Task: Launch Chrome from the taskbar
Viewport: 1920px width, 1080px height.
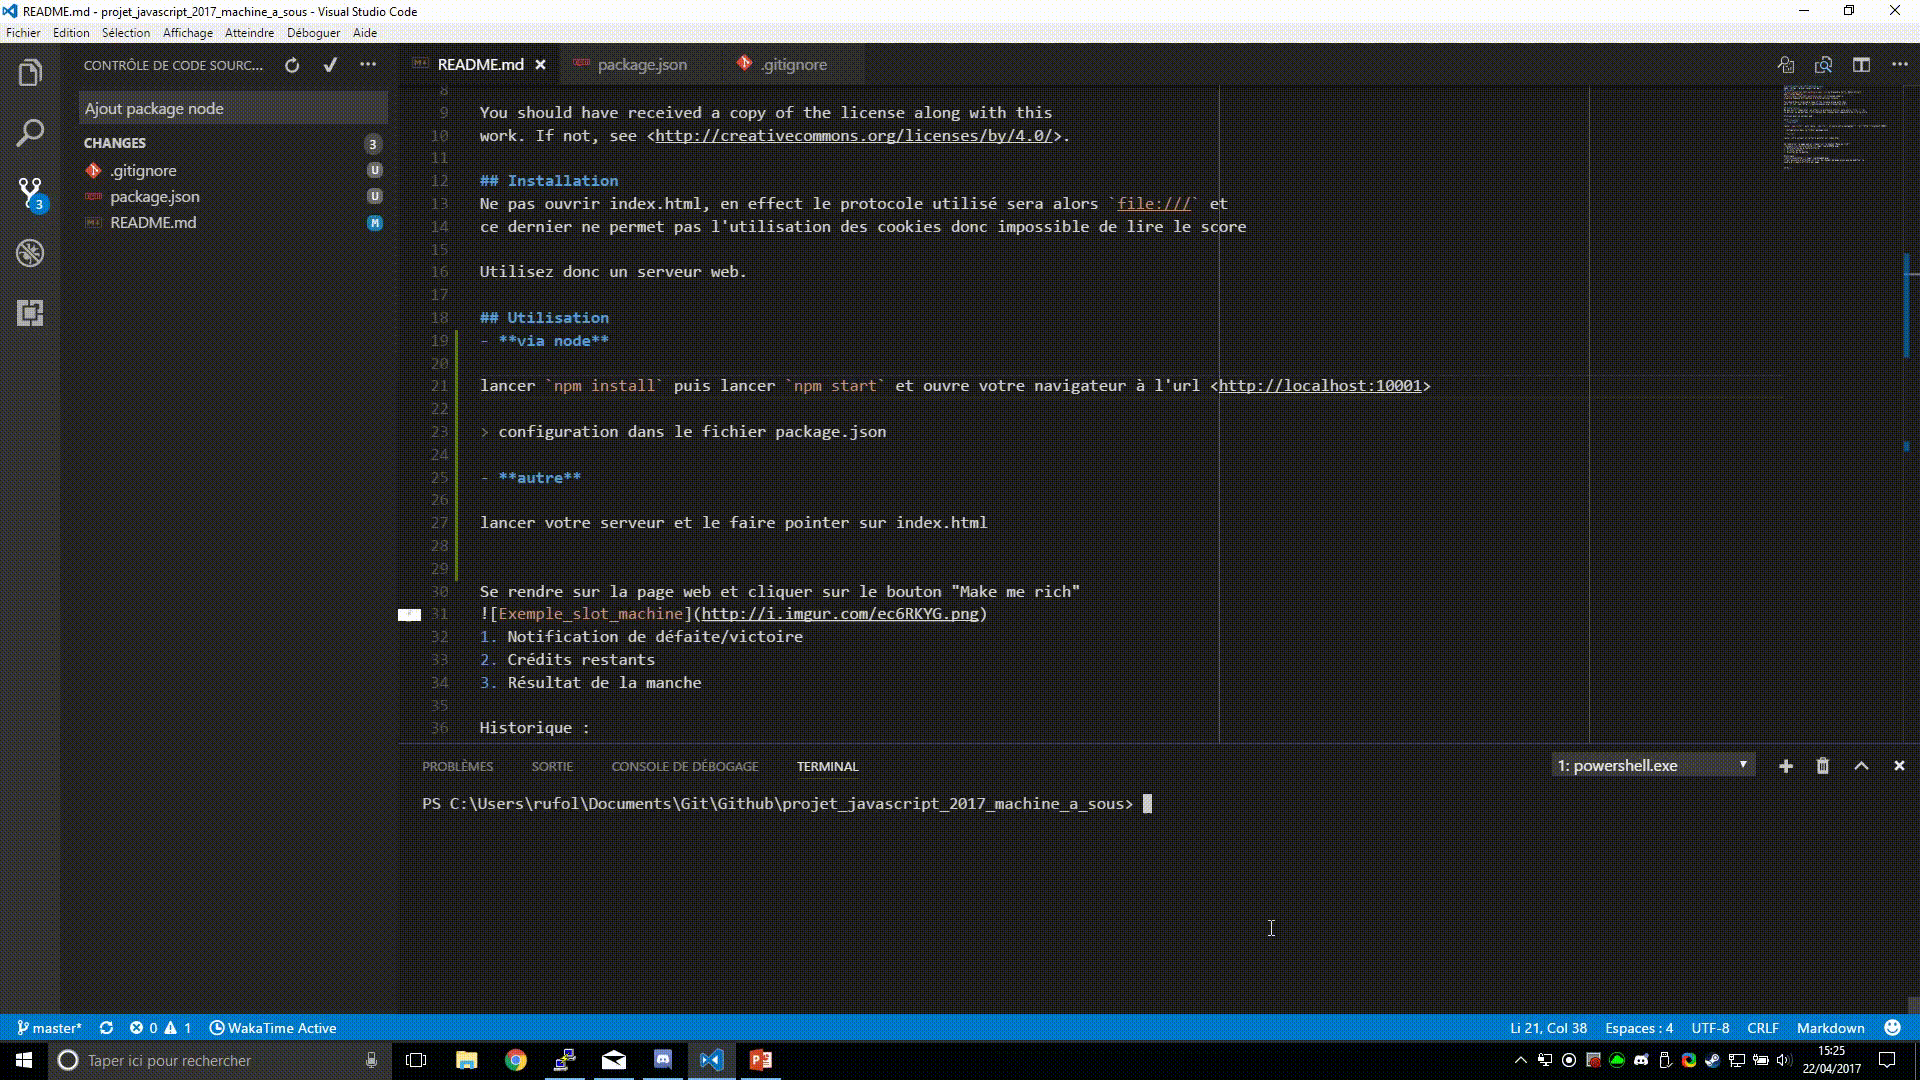Action: [516, 1060]
